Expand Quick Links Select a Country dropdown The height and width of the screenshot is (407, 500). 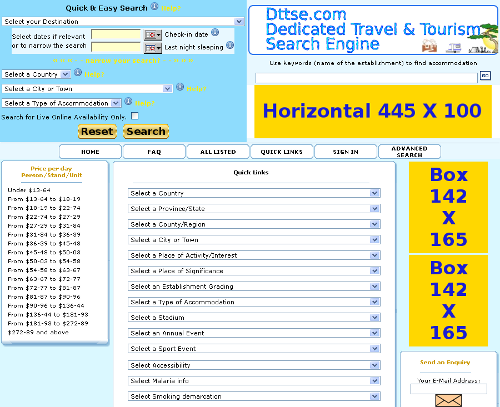(x=254, y=193)
